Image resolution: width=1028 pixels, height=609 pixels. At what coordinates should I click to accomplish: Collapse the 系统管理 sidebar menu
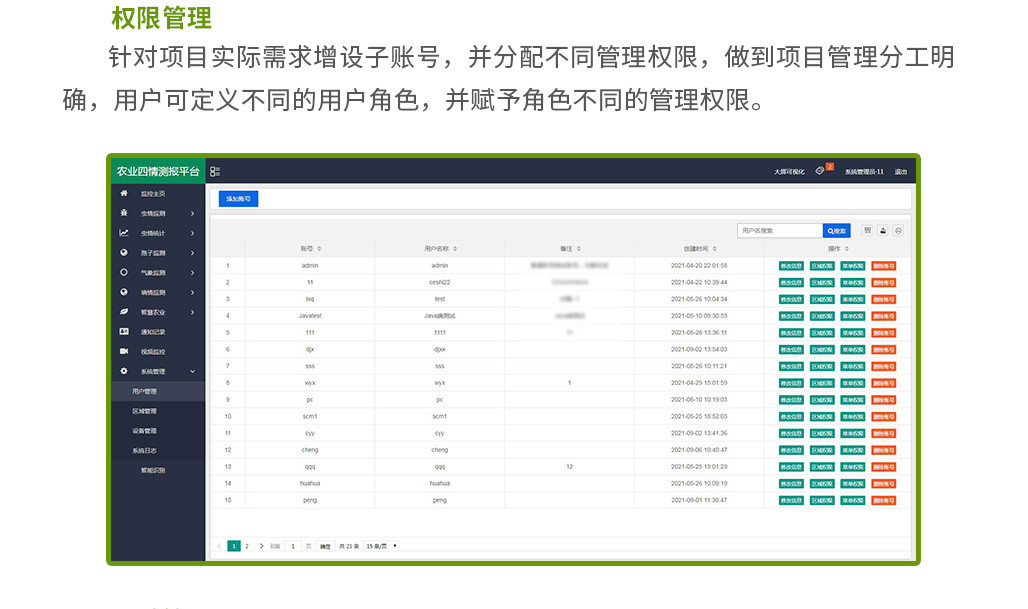(192, 371)
